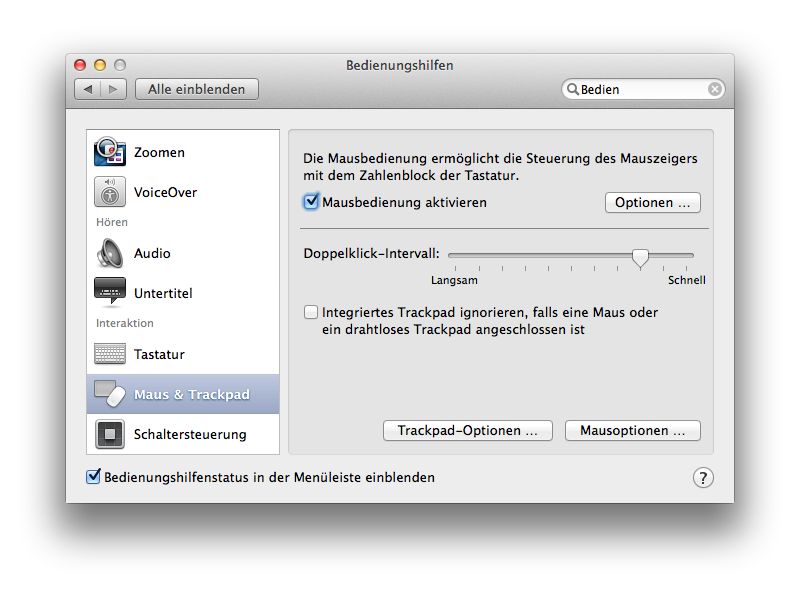Close the window with the red button
800x600 pixels.
[x=80, y=65]
